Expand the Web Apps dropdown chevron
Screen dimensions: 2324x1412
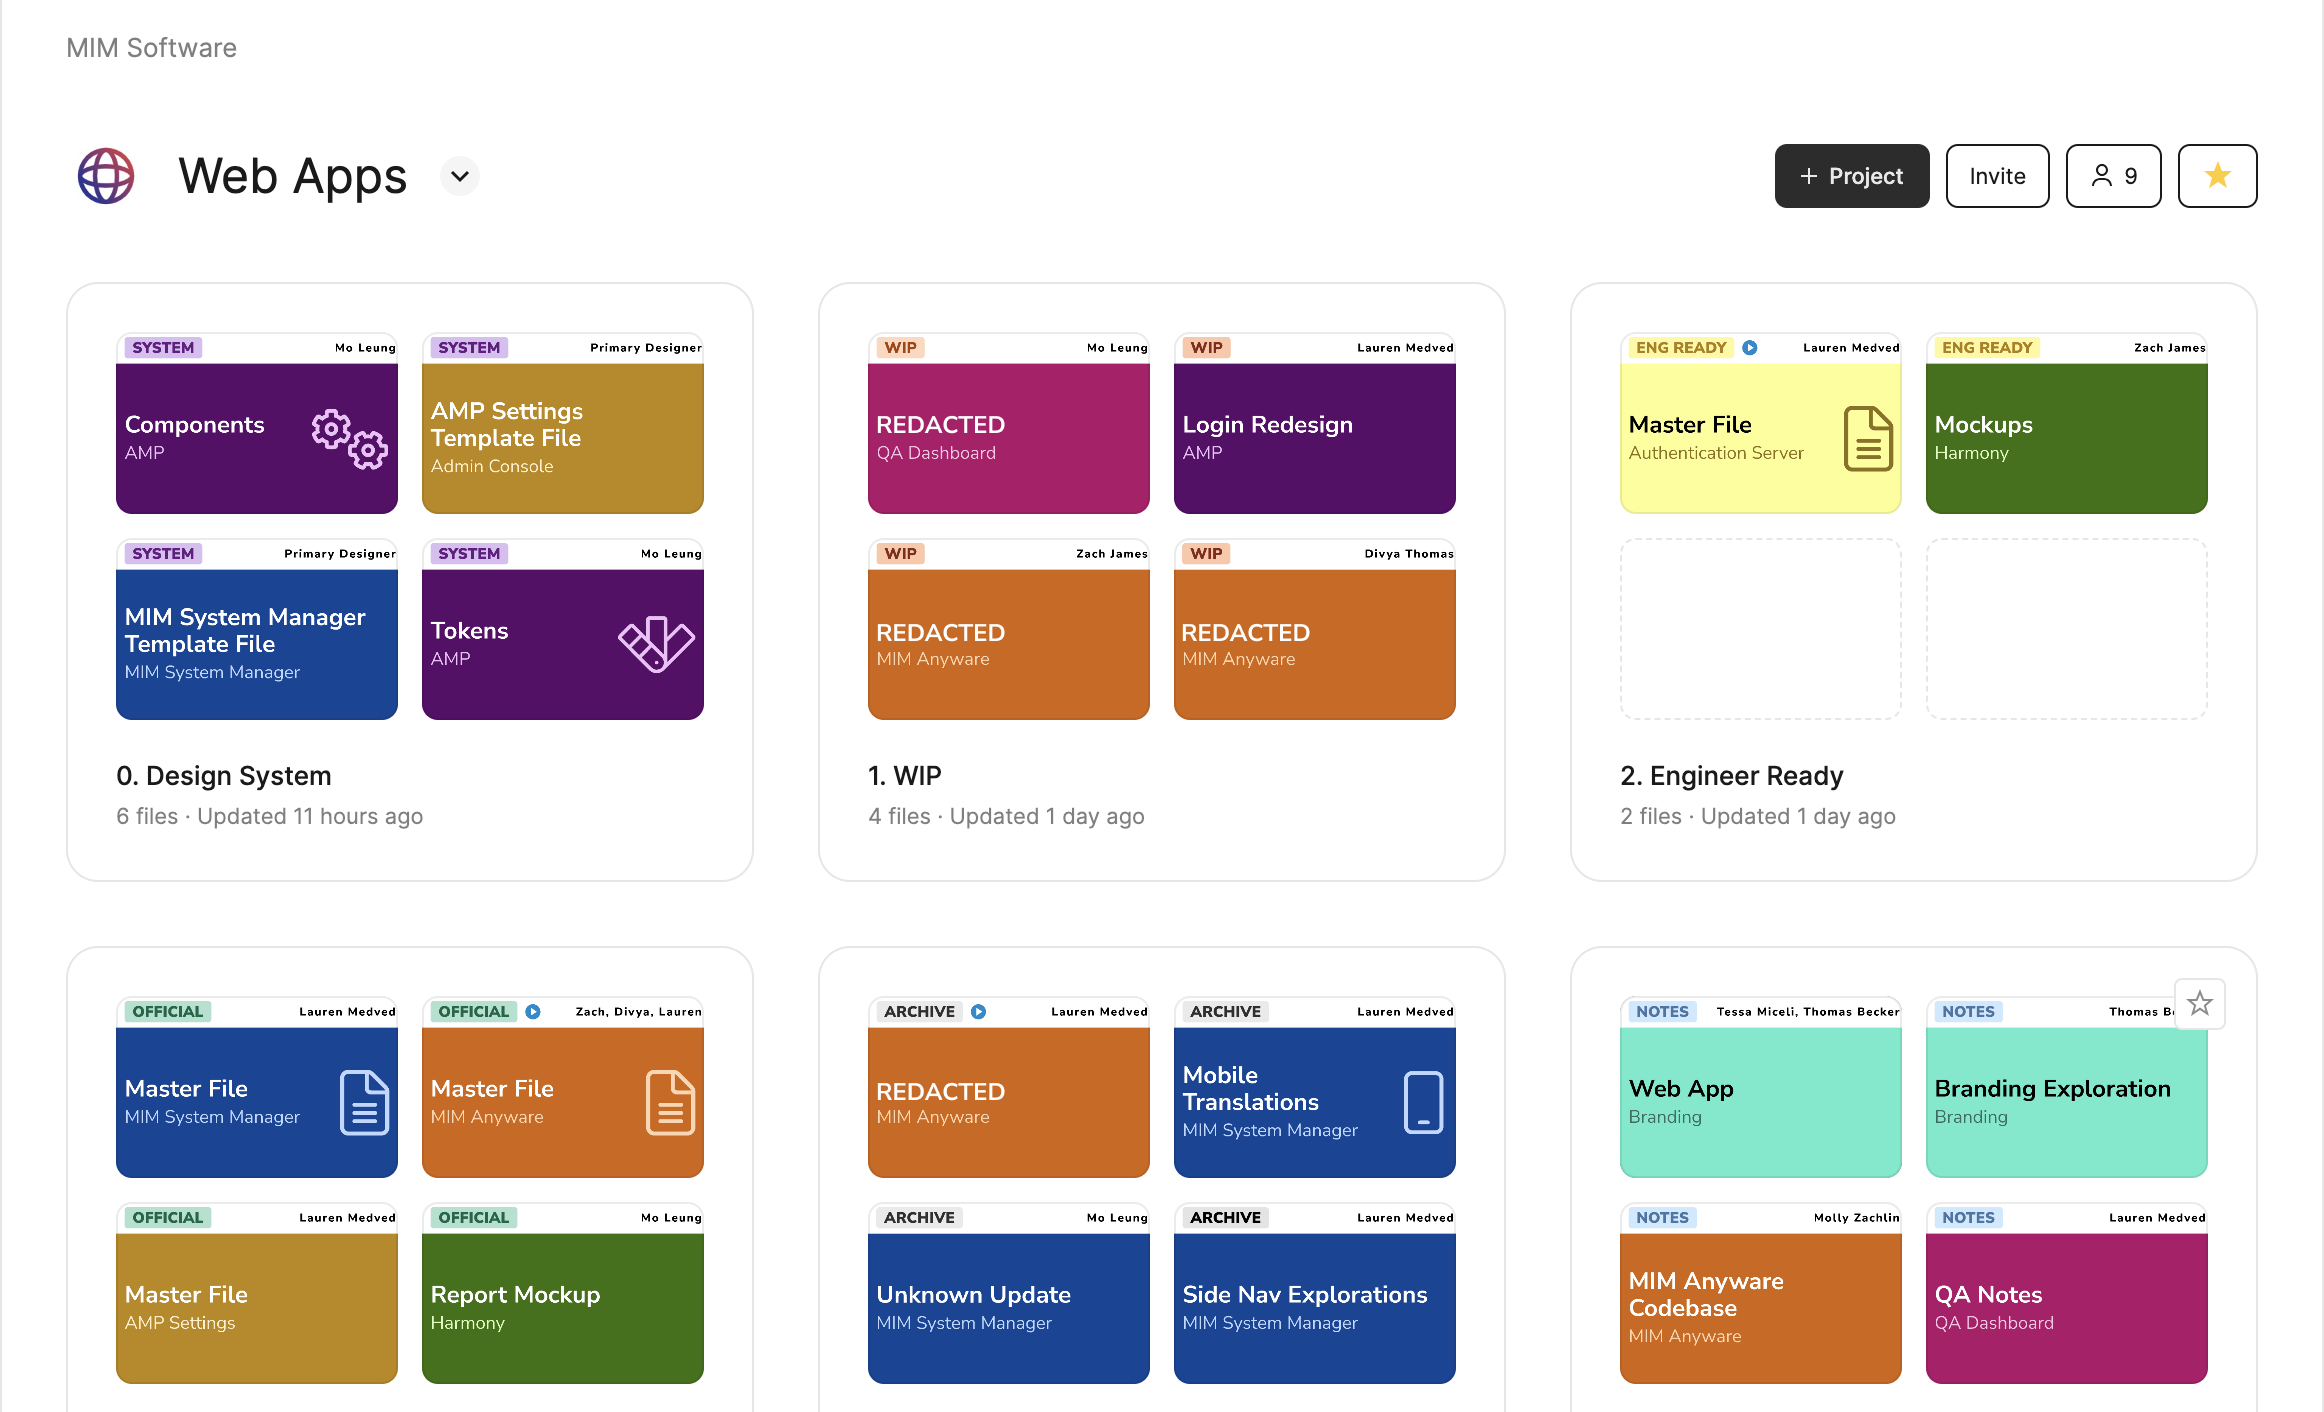tap(460, 176)
